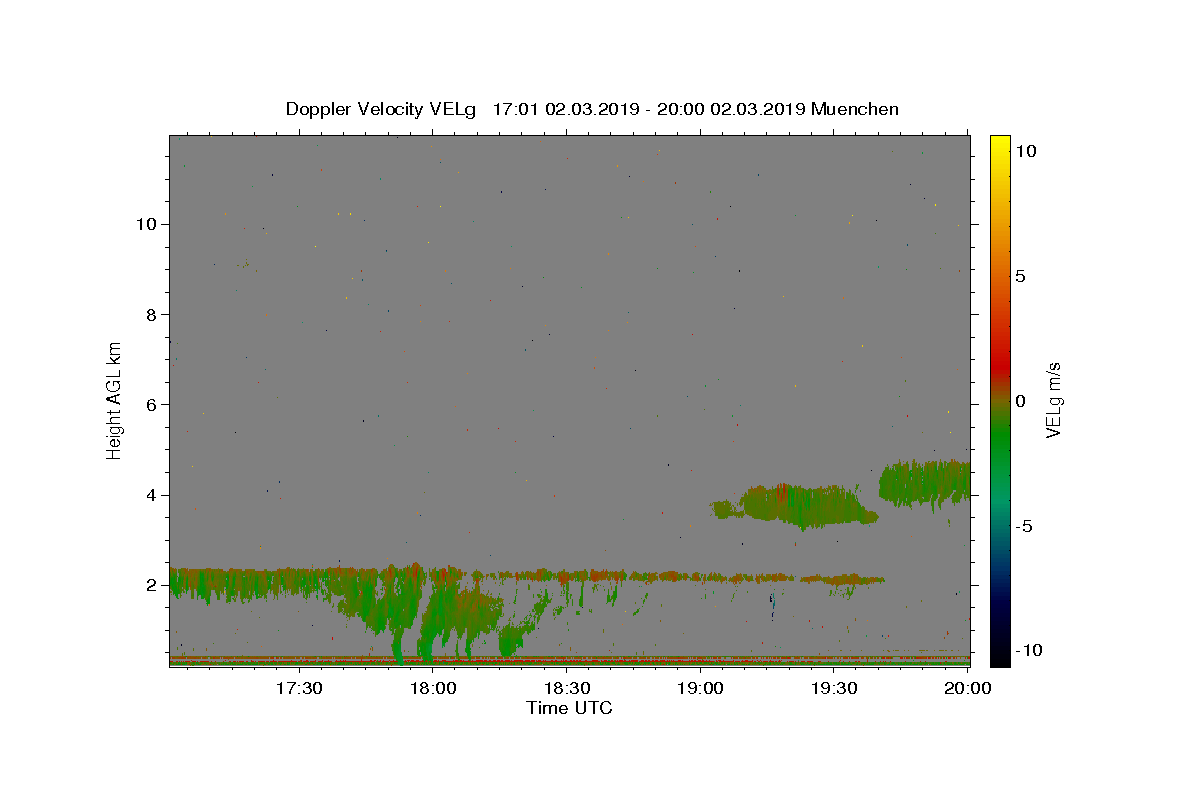1200x800 pixels.
Task: Select the 18:30 time tick label
Action: click(567, 688)
